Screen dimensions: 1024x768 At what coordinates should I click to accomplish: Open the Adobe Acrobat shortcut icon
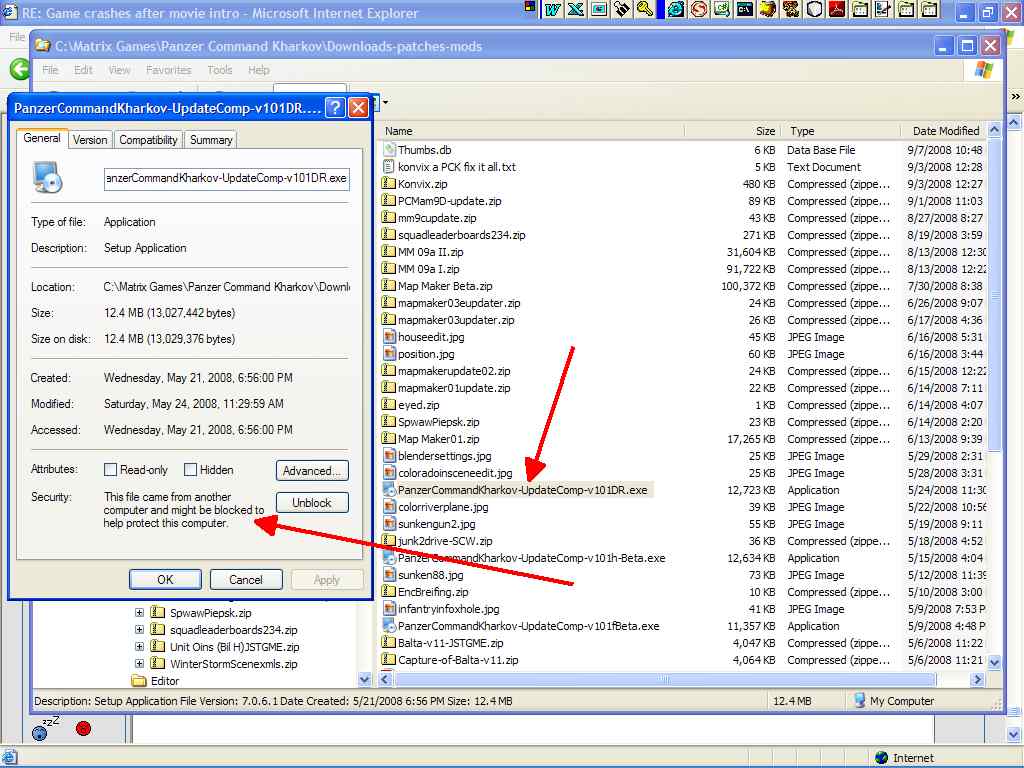[837, 9]
